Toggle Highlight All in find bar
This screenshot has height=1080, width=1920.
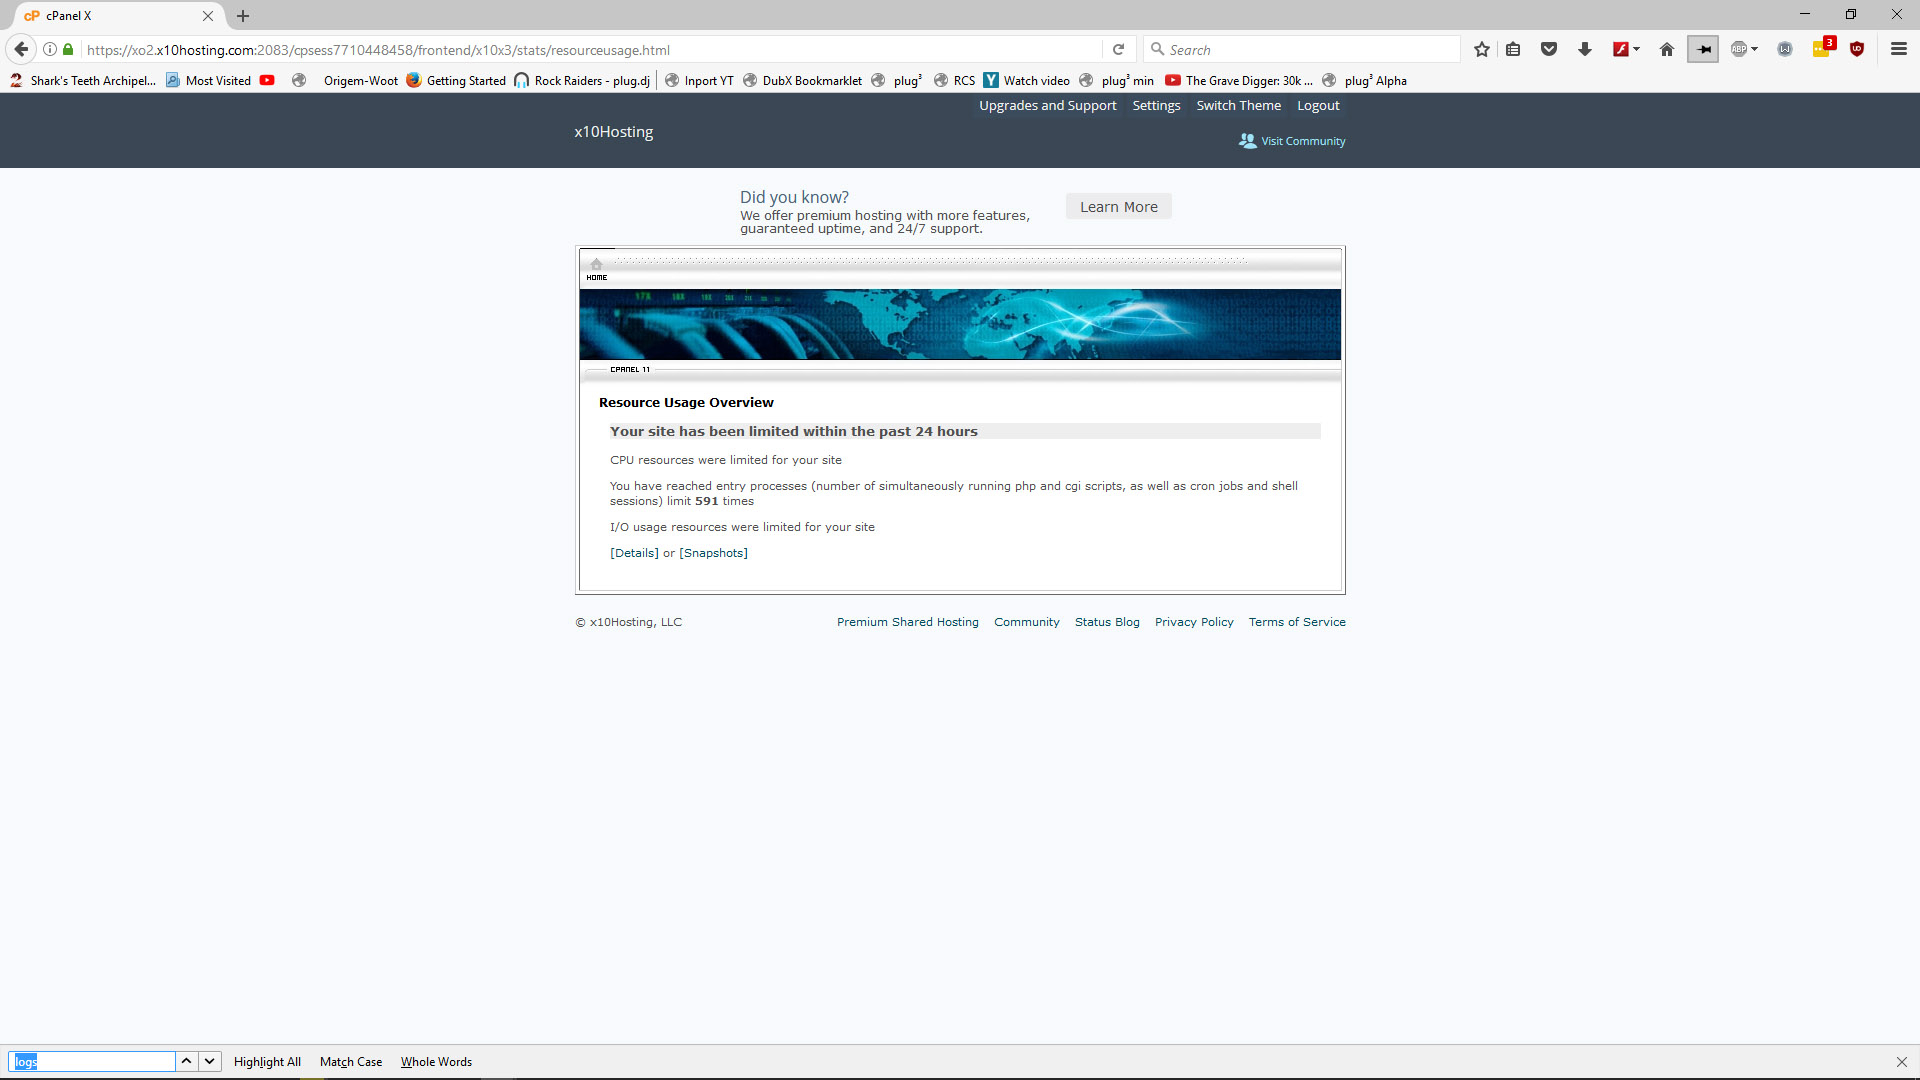click(x=267, y=1062)
